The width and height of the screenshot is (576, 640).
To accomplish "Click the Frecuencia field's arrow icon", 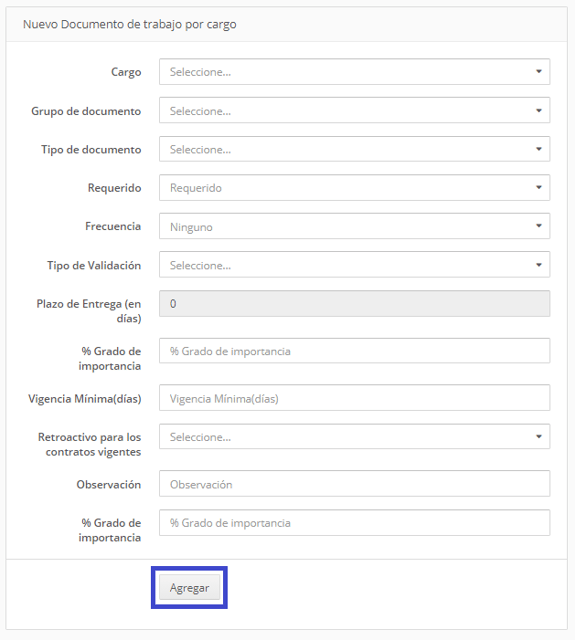I will 539,226.
